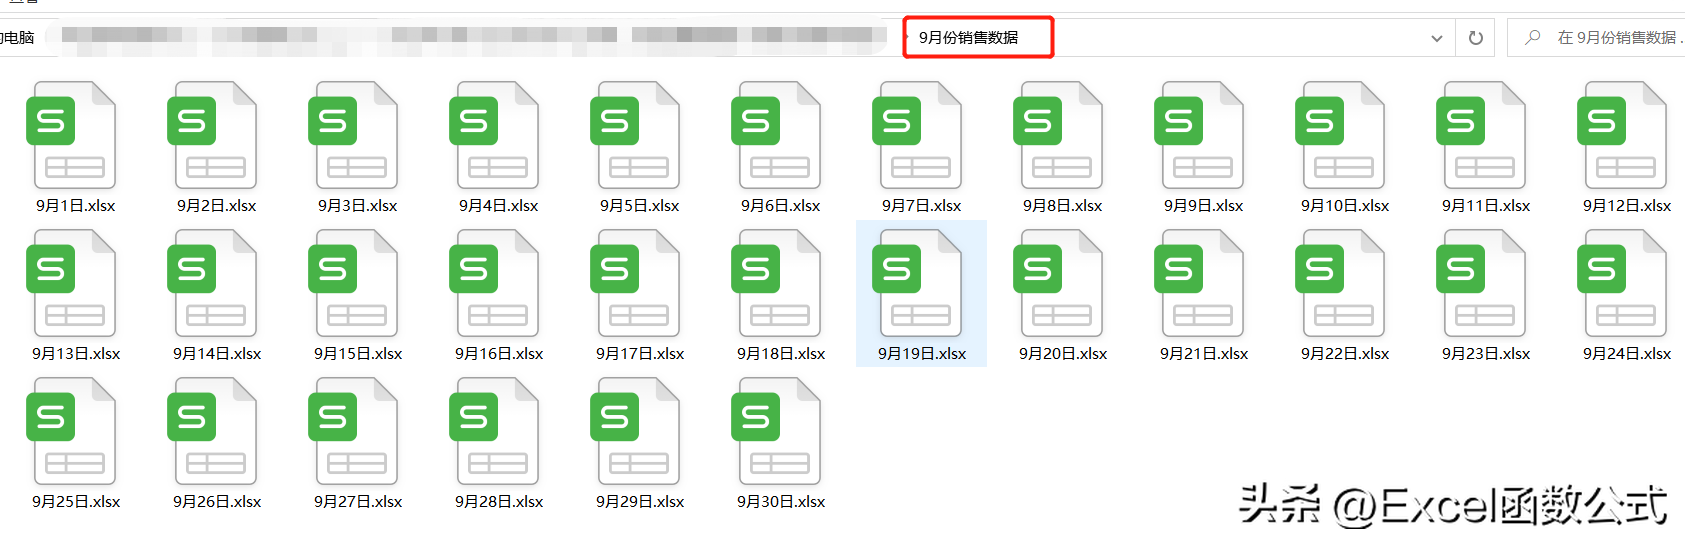
Task: Click the 9月4日.xlsx spreadsheet icon
Action: [494, 135]
